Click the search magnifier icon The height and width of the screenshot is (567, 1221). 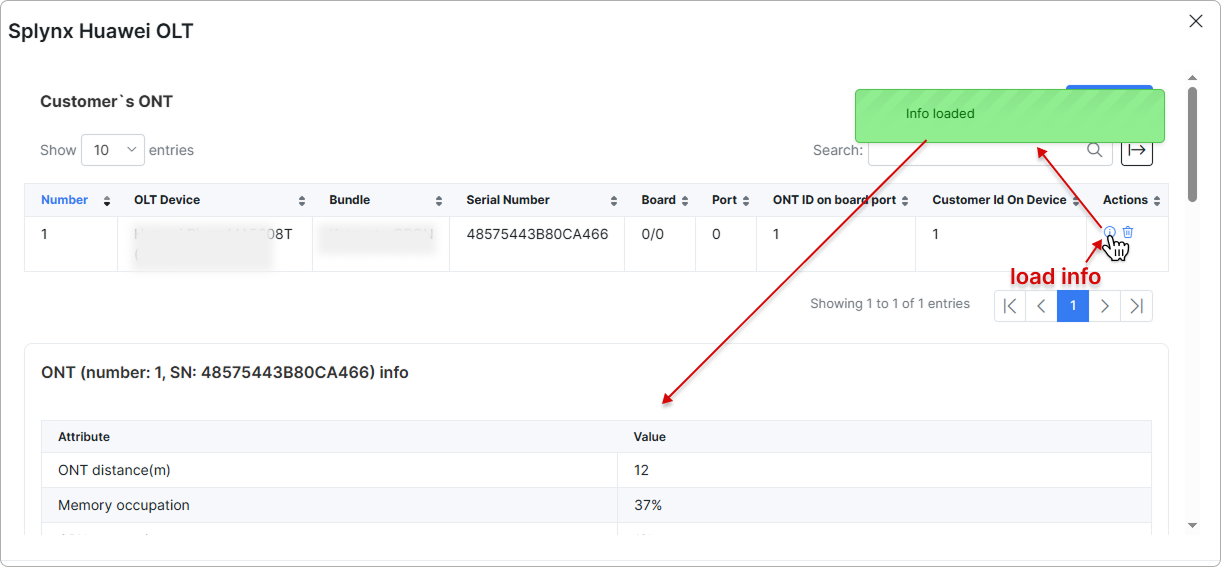(x=1095, y=150)
